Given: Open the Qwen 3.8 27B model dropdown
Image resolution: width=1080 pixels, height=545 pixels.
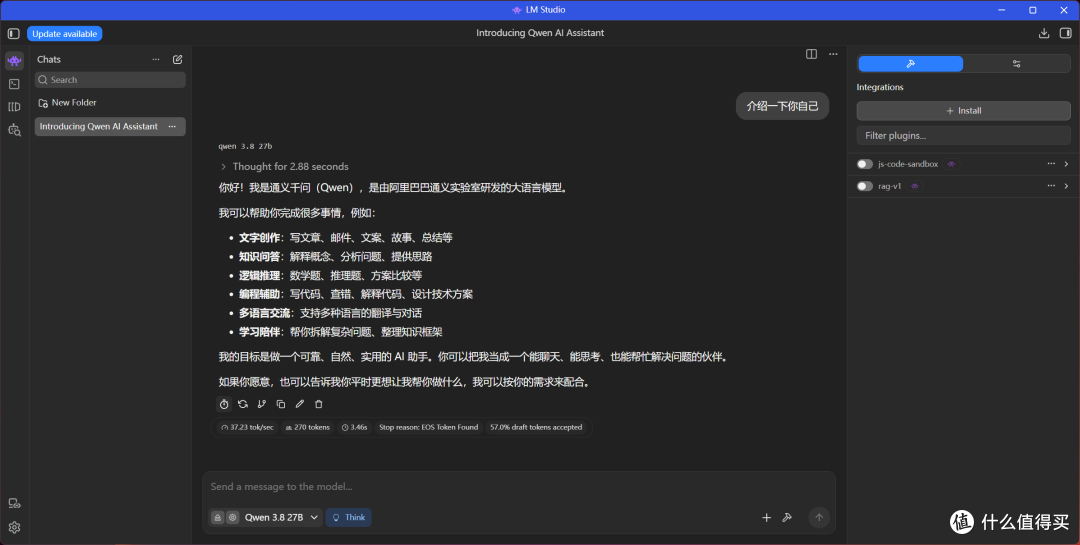Looking at the screenshot, I should pyautogui.click(x=282, y=517).
